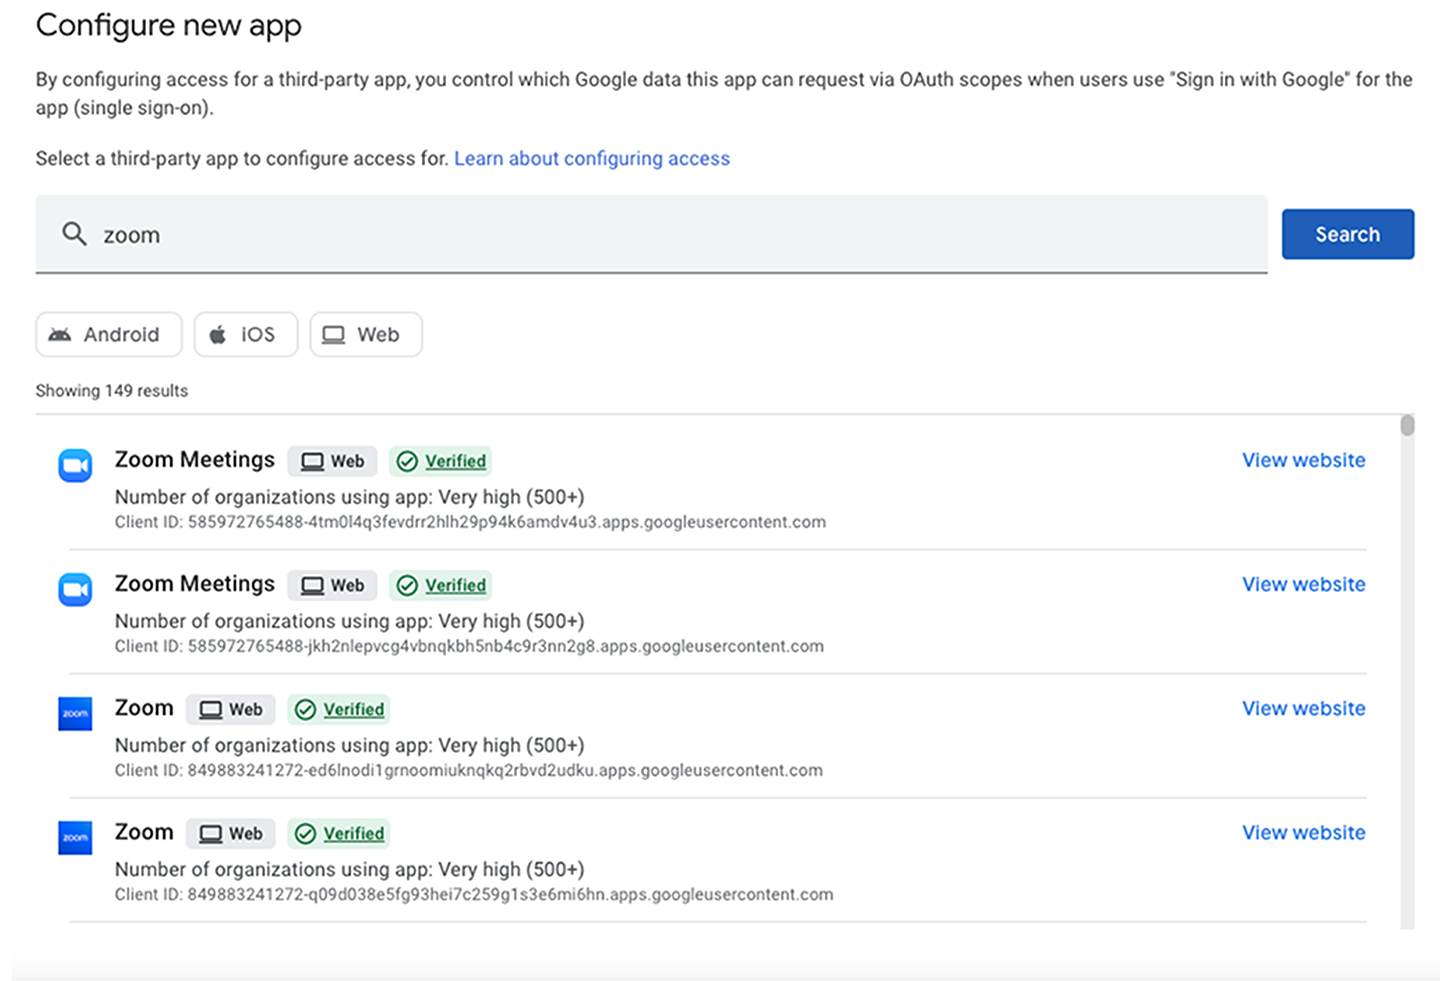Filter results by iOS

246,334
